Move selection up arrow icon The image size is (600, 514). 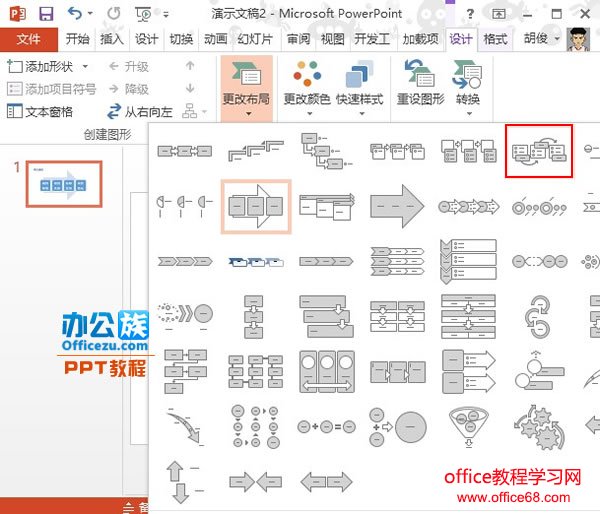click(x=190, y=66)
